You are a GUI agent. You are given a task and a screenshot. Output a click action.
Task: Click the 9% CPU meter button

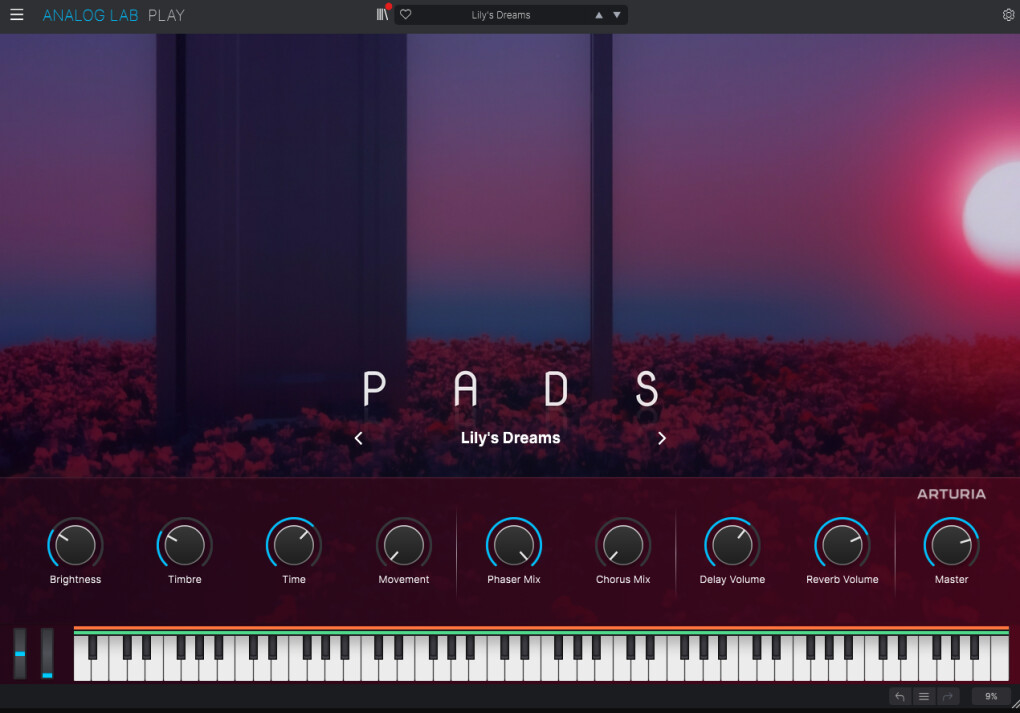tap(990, 696)
